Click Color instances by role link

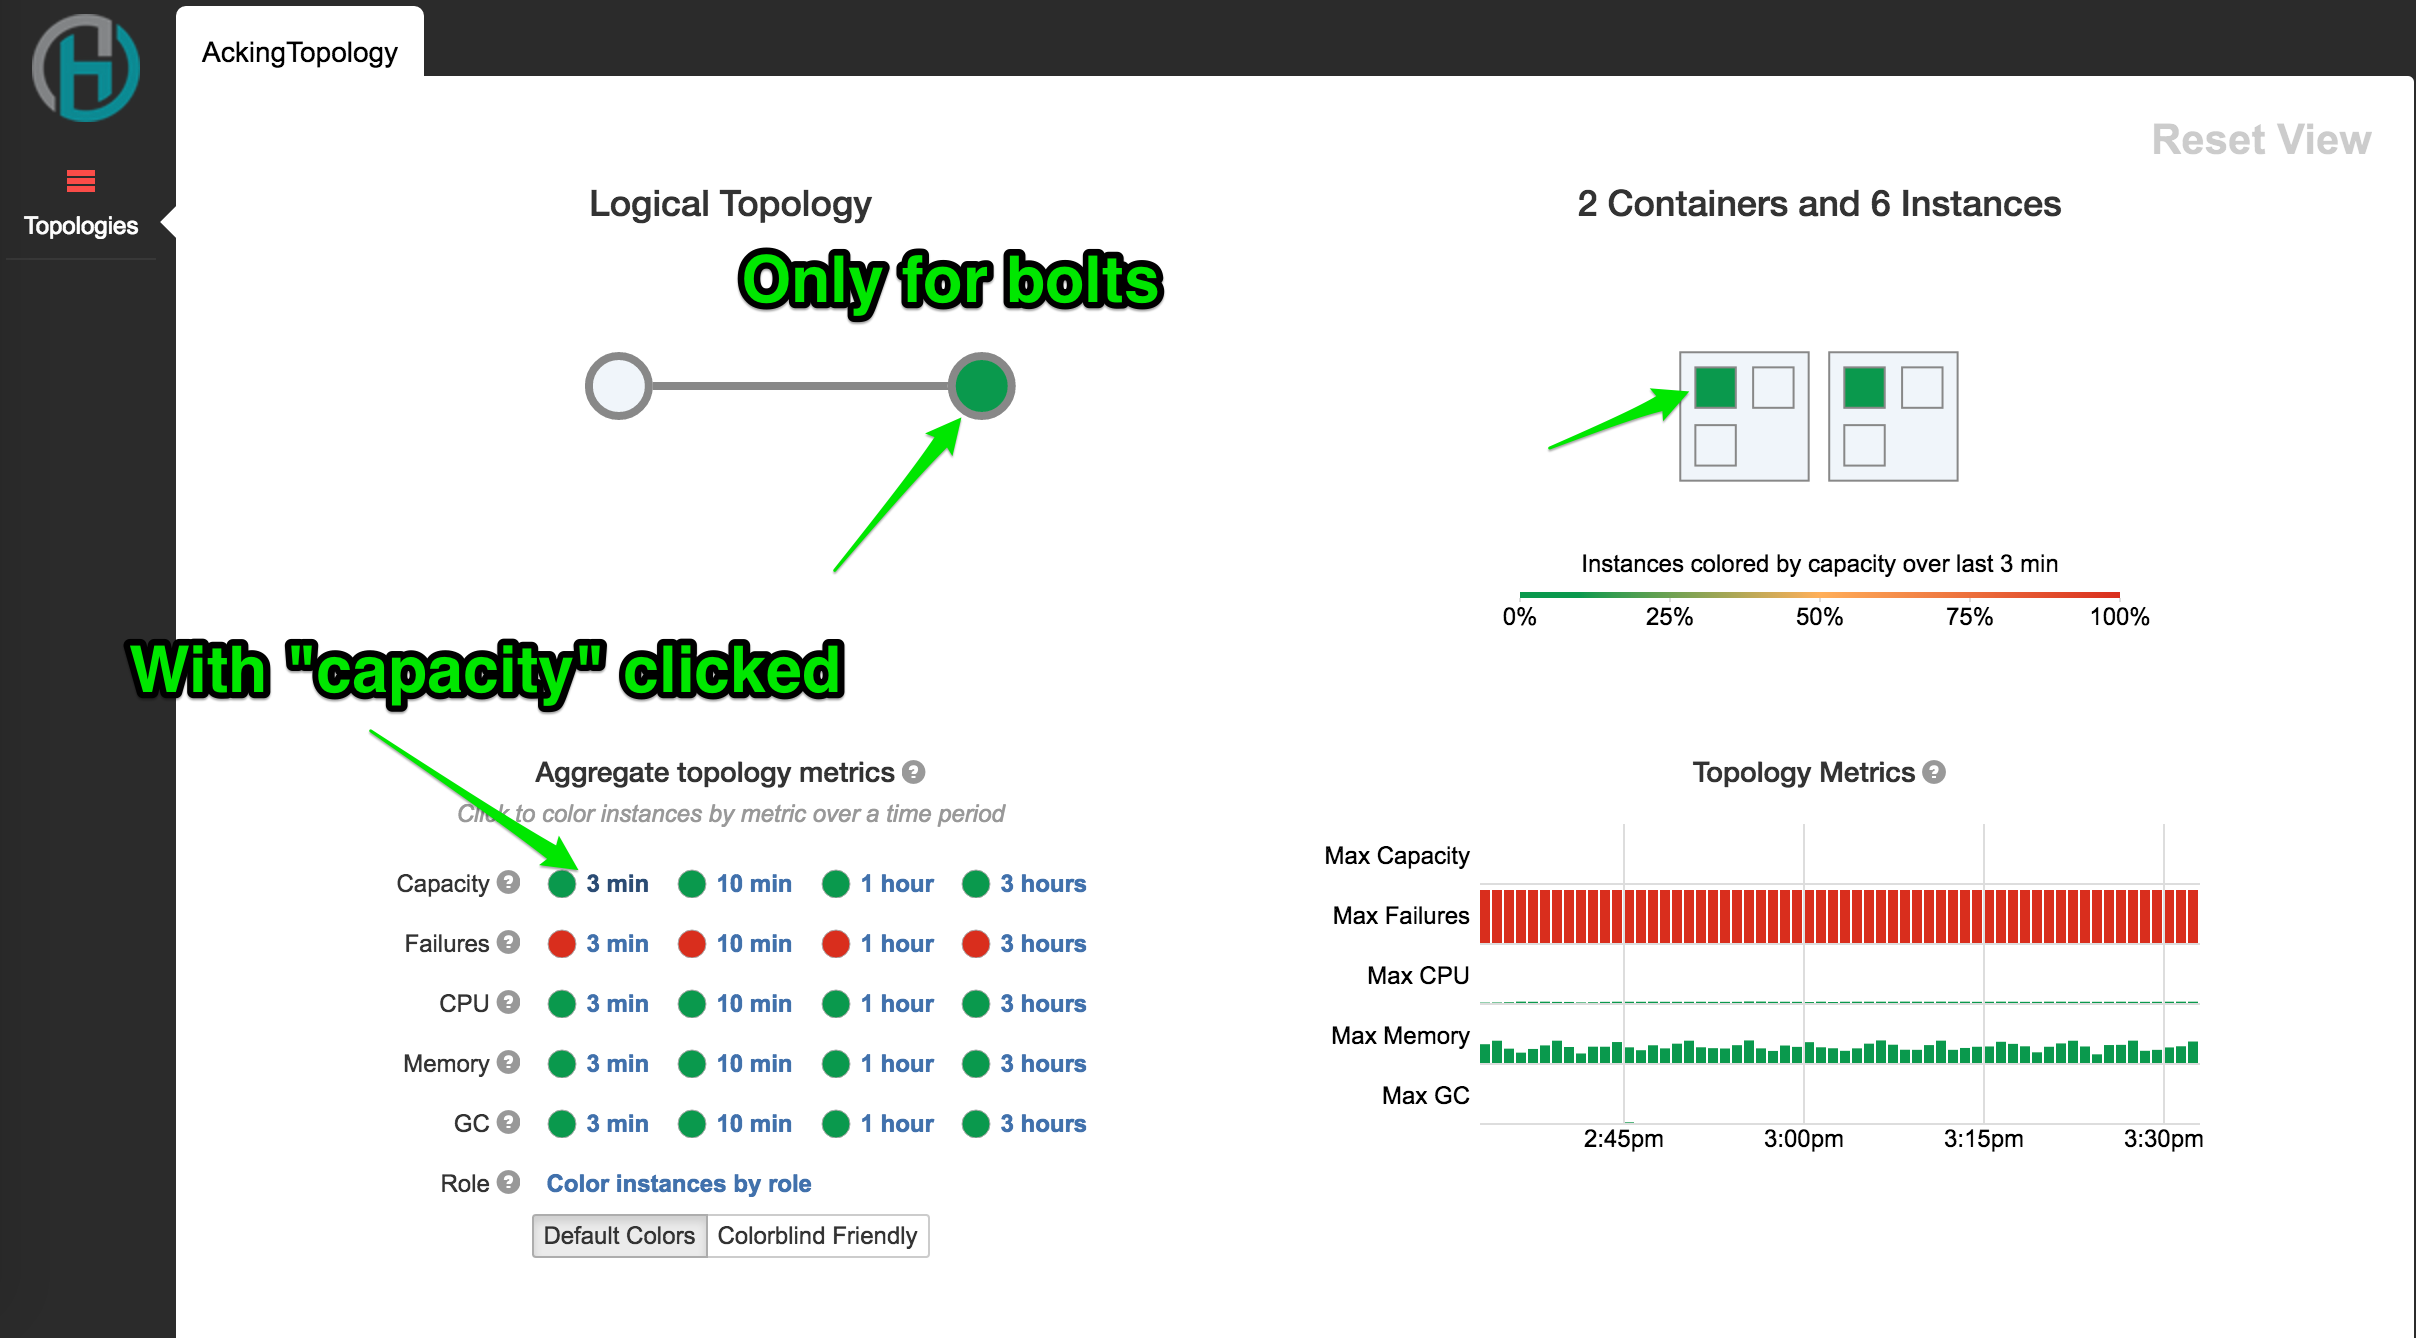[679, 1184]
